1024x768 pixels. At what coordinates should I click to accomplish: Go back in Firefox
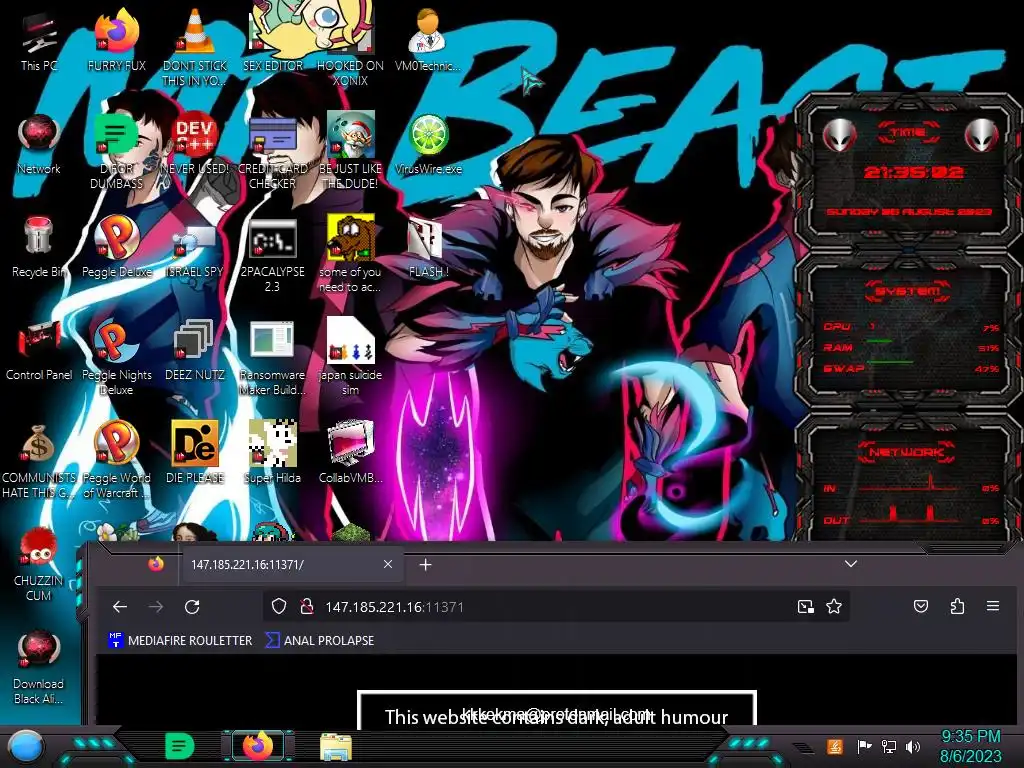(120, 607)
